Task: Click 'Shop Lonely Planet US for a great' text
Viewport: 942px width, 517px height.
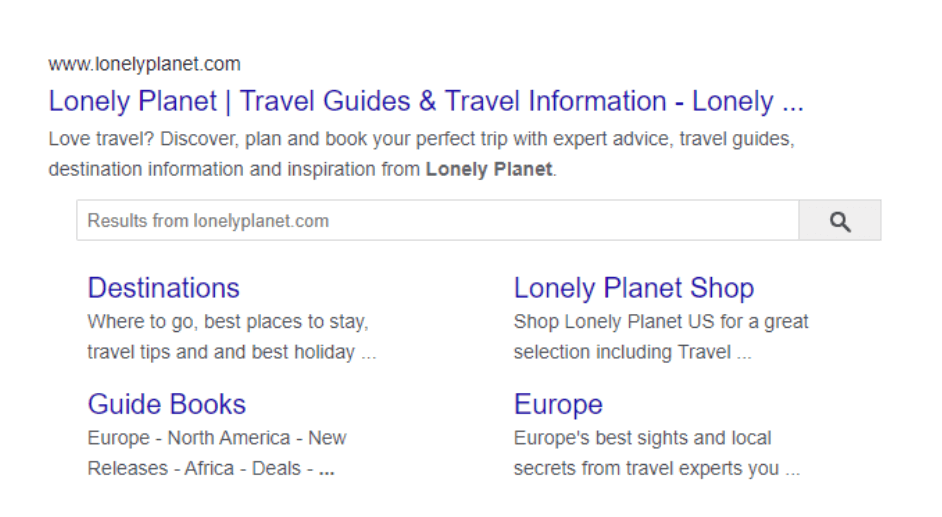Action: [x=661, y=322]
